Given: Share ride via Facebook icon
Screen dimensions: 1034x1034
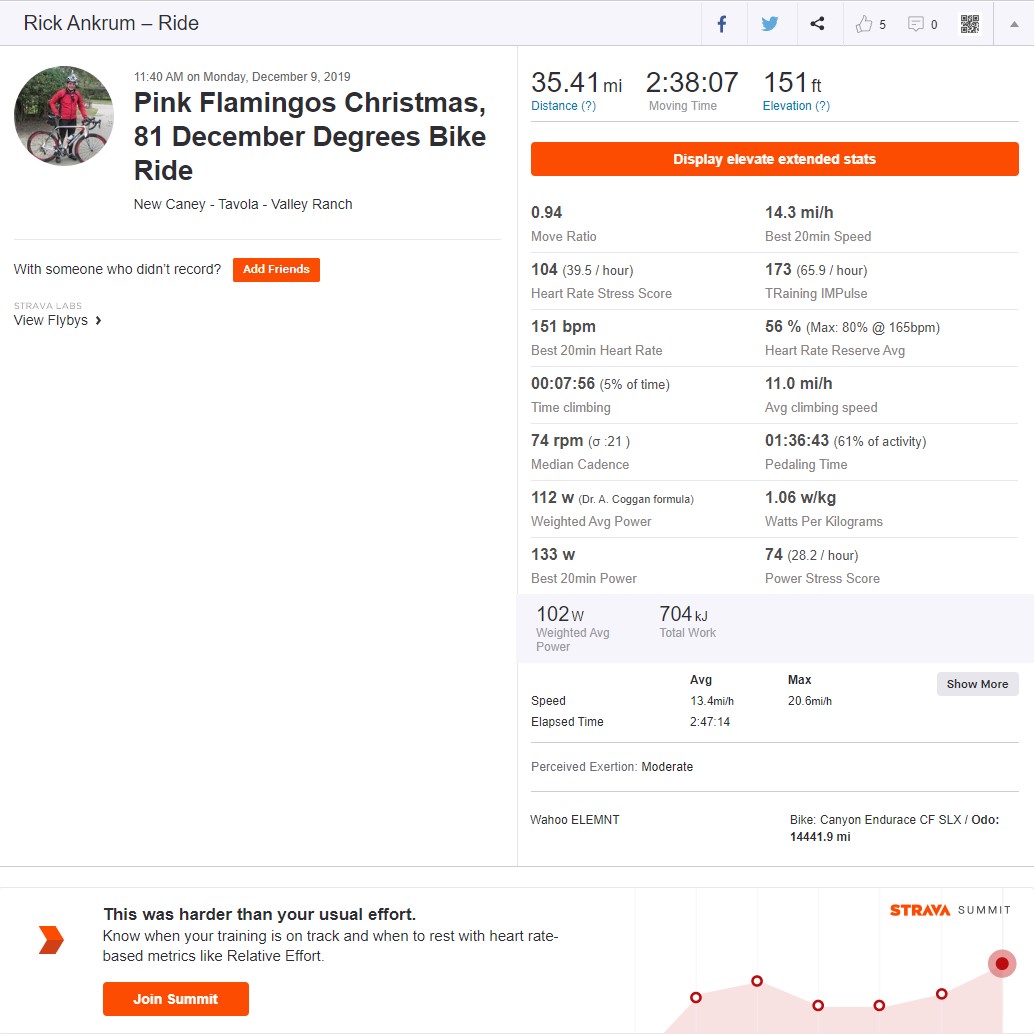Looking at the screenshot, I should coord(722,24).
